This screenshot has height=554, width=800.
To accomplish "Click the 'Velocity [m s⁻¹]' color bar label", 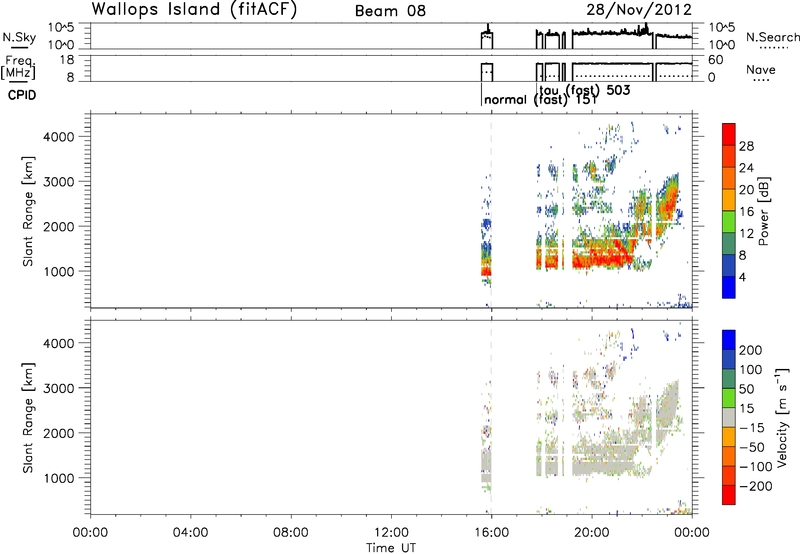I will [781, 417].
